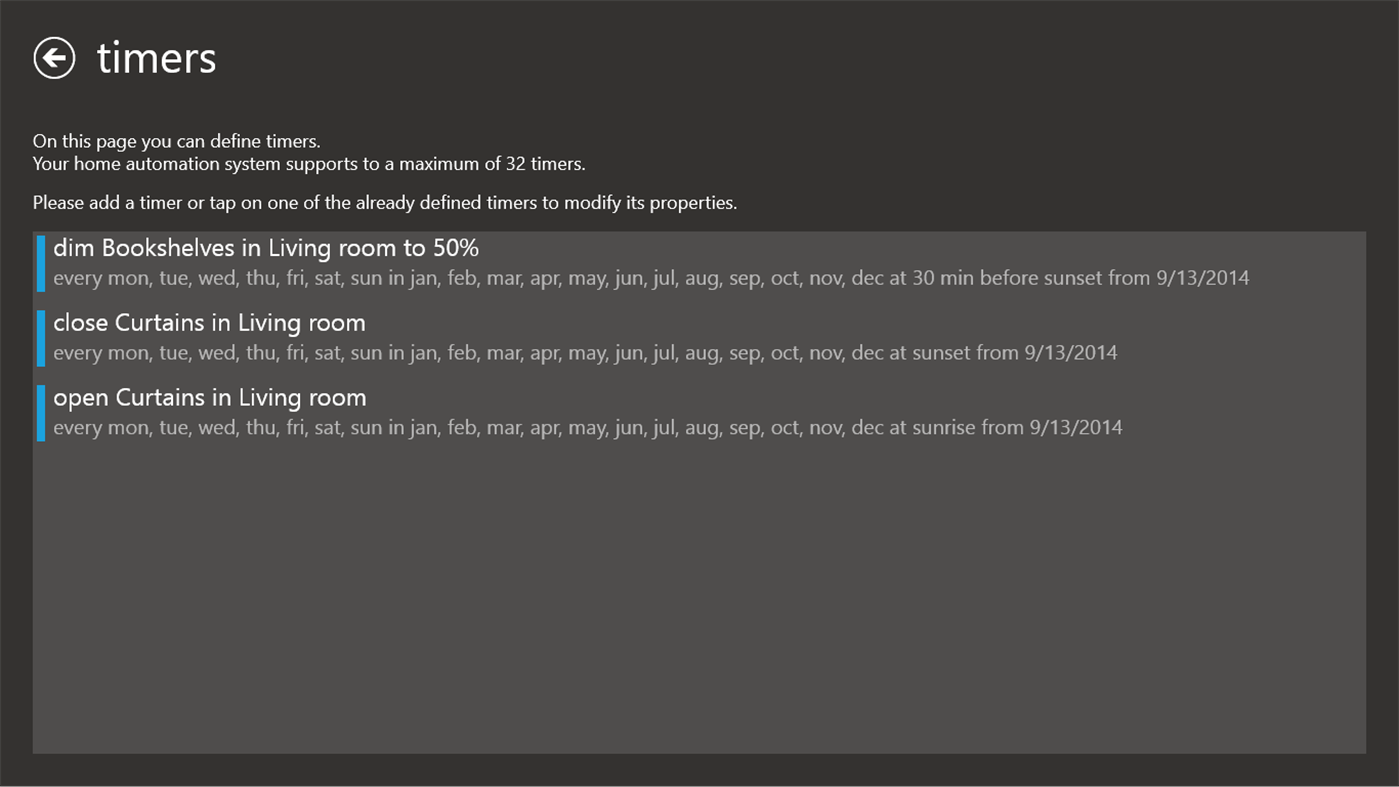Tap the arrow inside the back button
This screenshot has height=787, width=1399.
54,57
